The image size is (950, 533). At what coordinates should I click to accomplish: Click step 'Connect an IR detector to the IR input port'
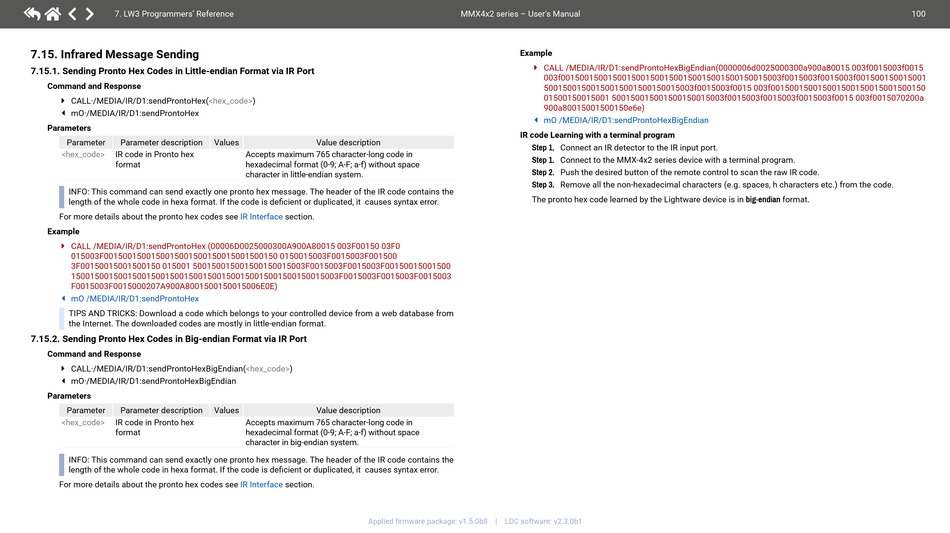(639, 147)
